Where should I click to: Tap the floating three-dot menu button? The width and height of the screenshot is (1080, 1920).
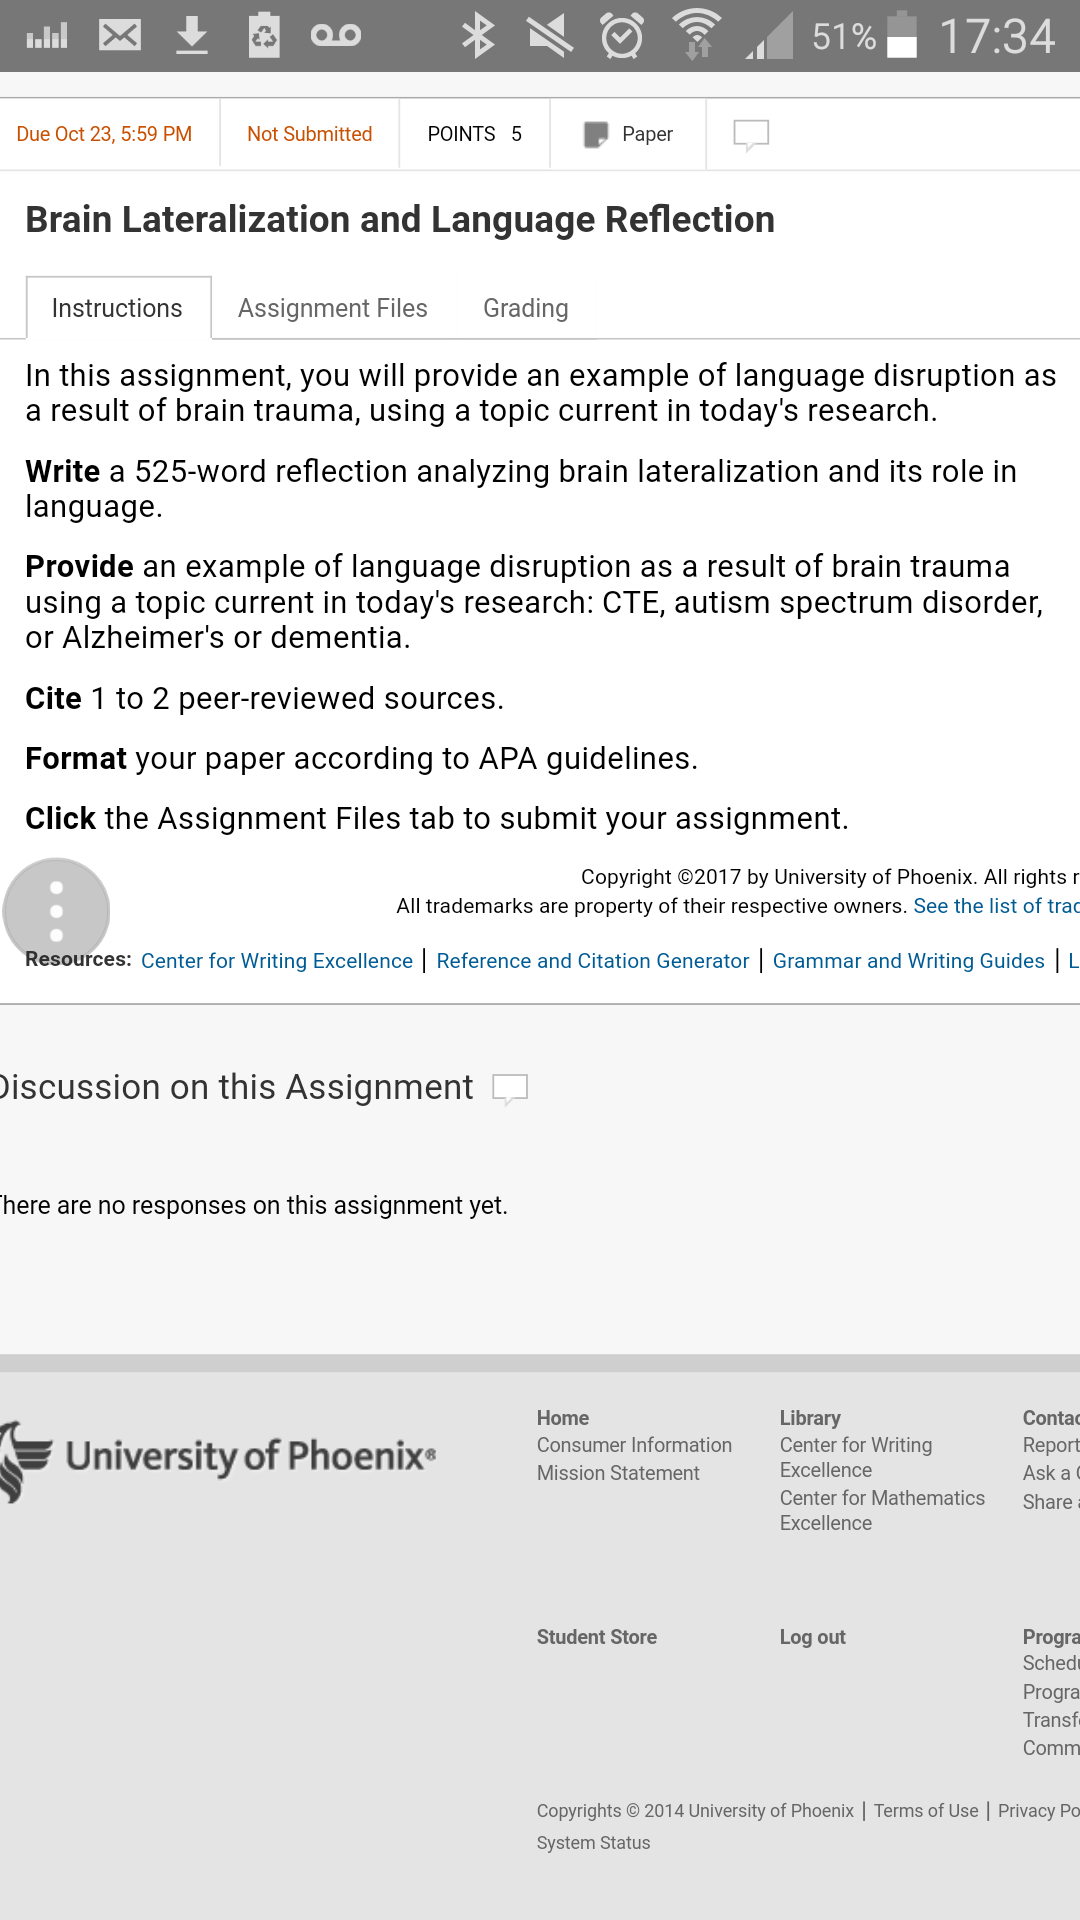pos(56,911)
